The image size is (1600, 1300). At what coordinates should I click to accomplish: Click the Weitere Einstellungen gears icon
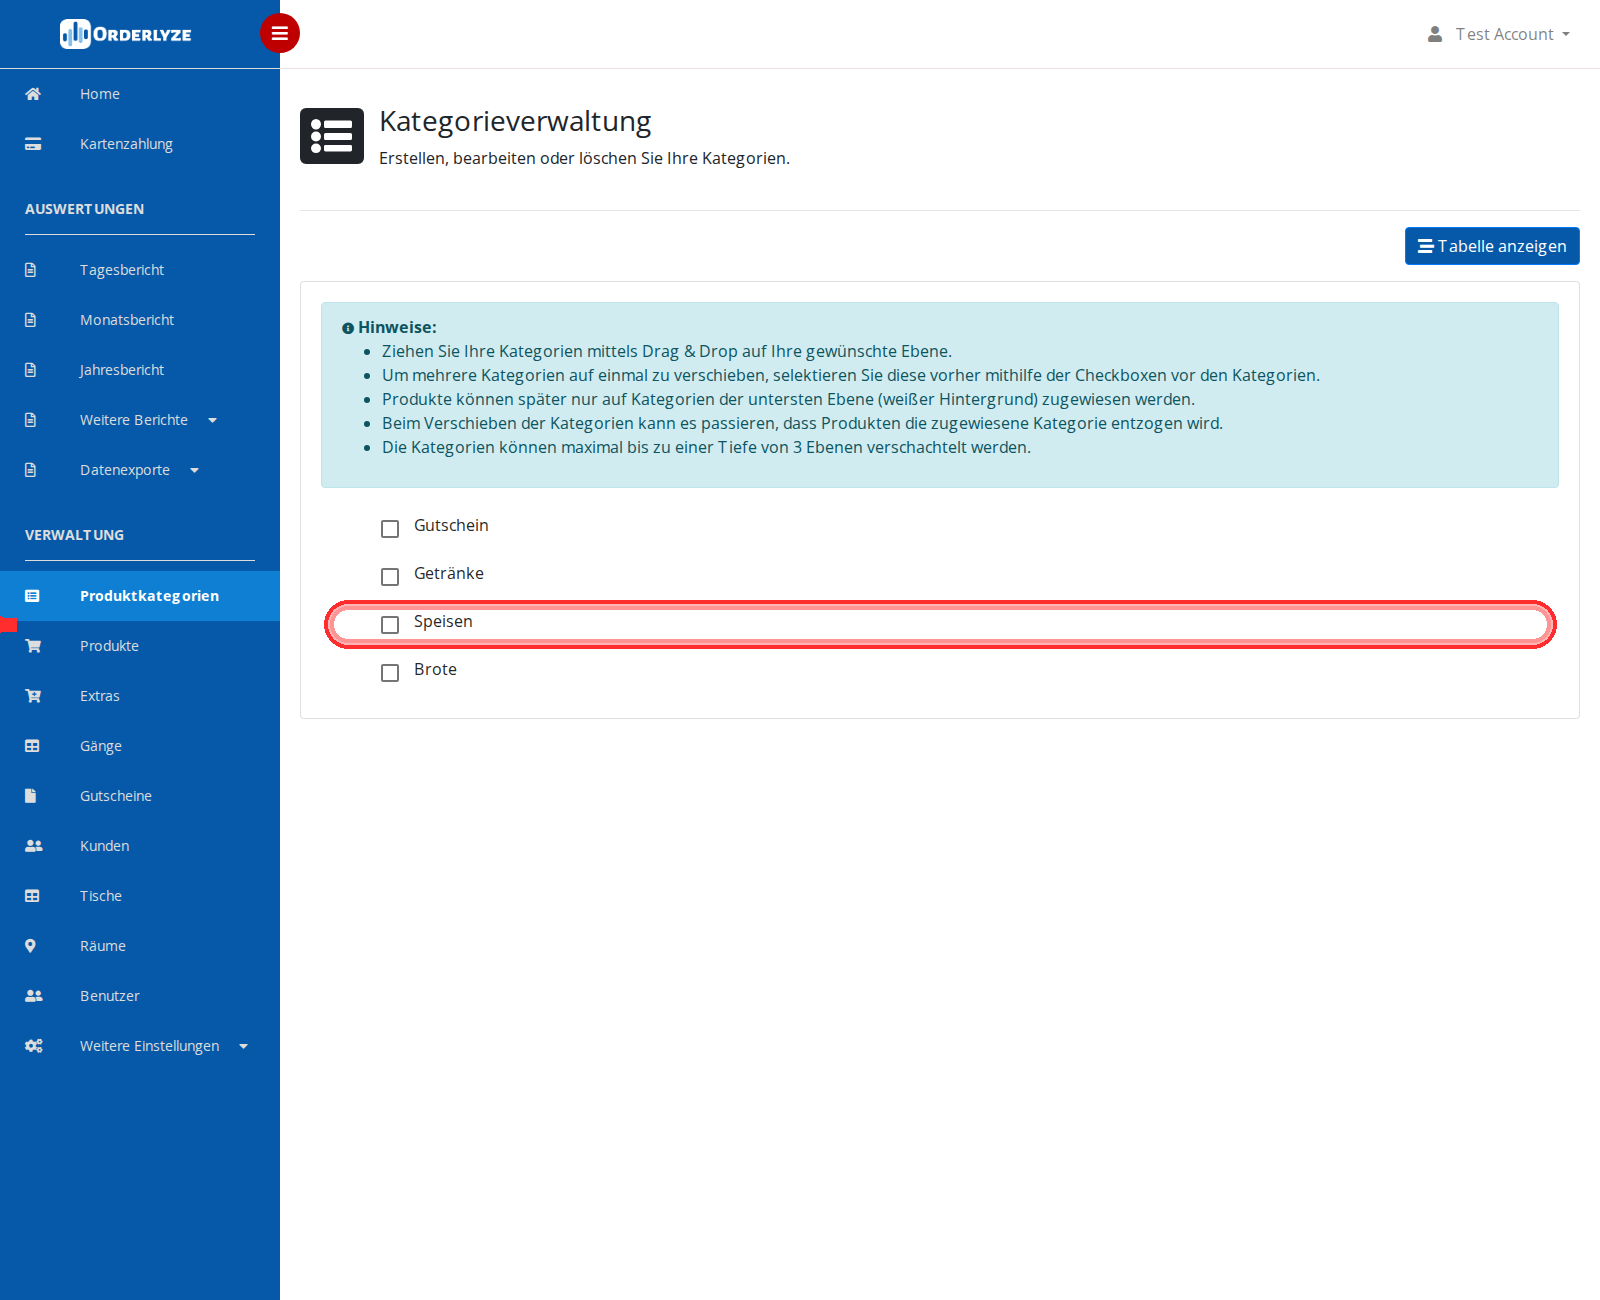[34, 1046]
